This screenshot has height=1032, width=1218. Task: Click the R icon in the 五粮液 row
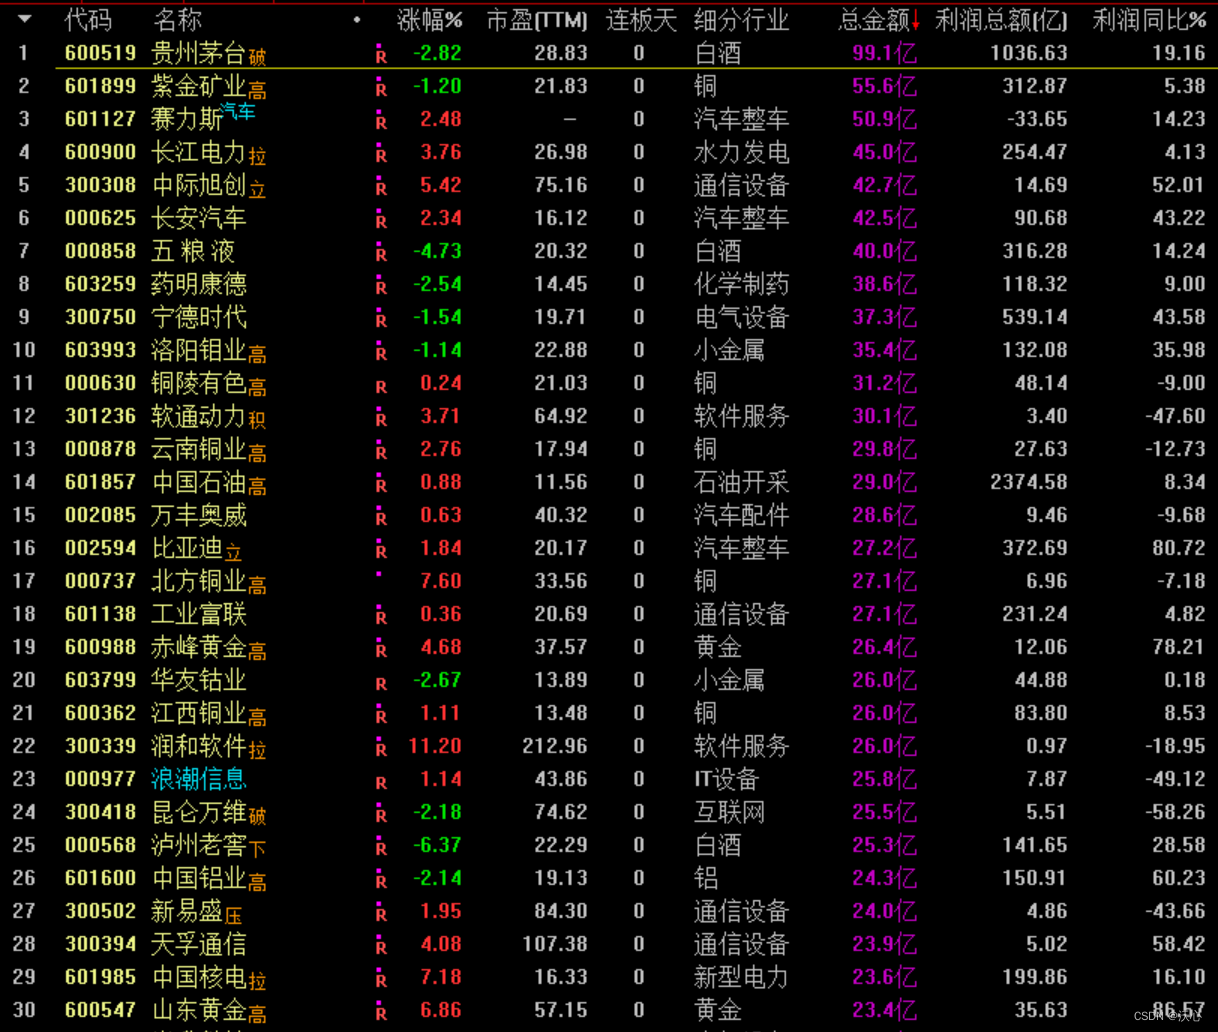(x=381, y=254)
